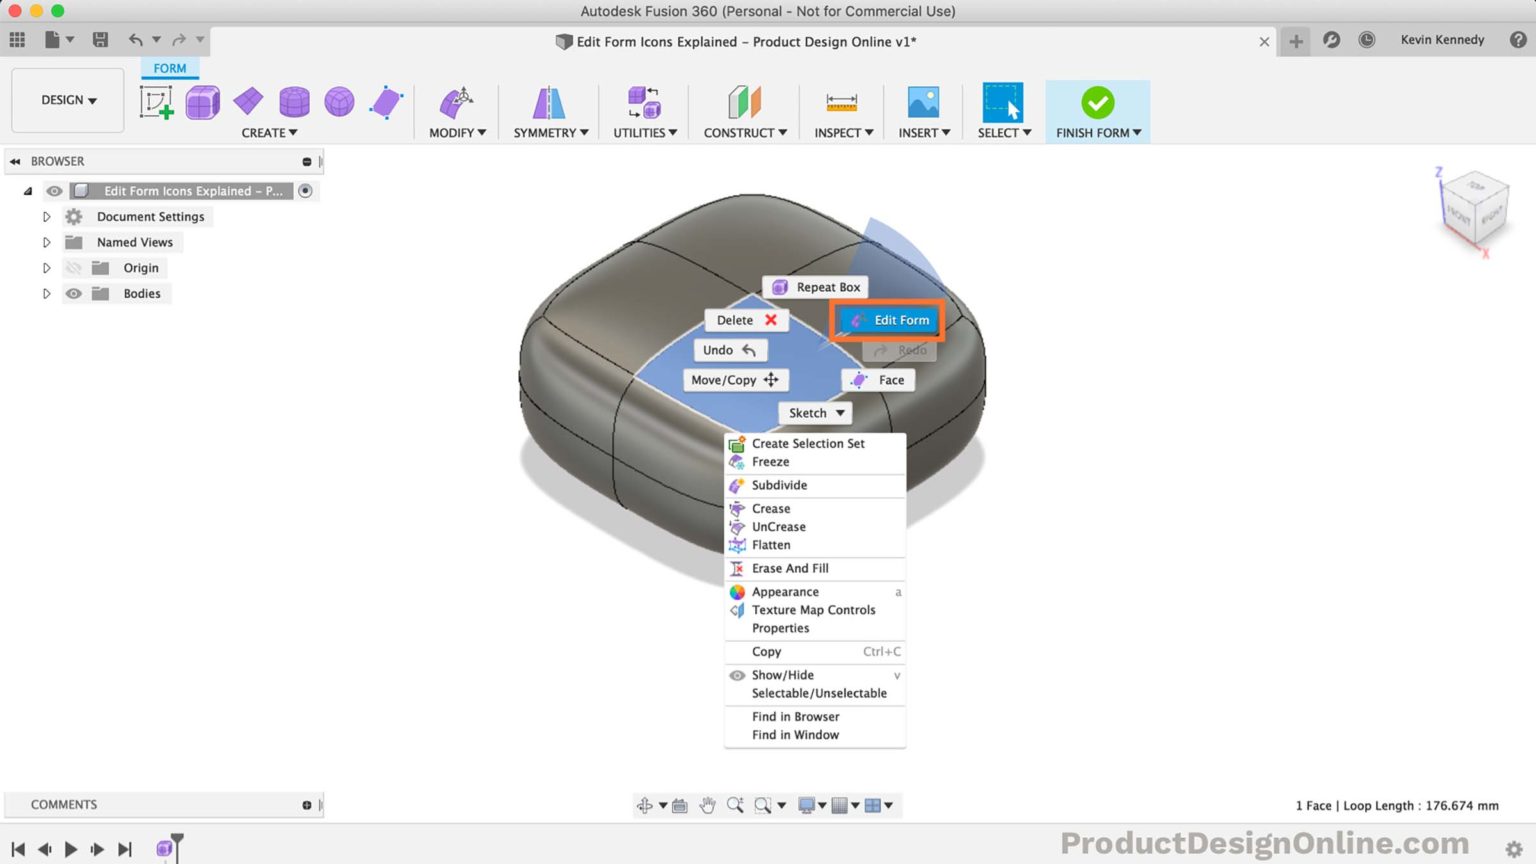Hide the Bodies folder with its eye toggle

tap(74, 293)
